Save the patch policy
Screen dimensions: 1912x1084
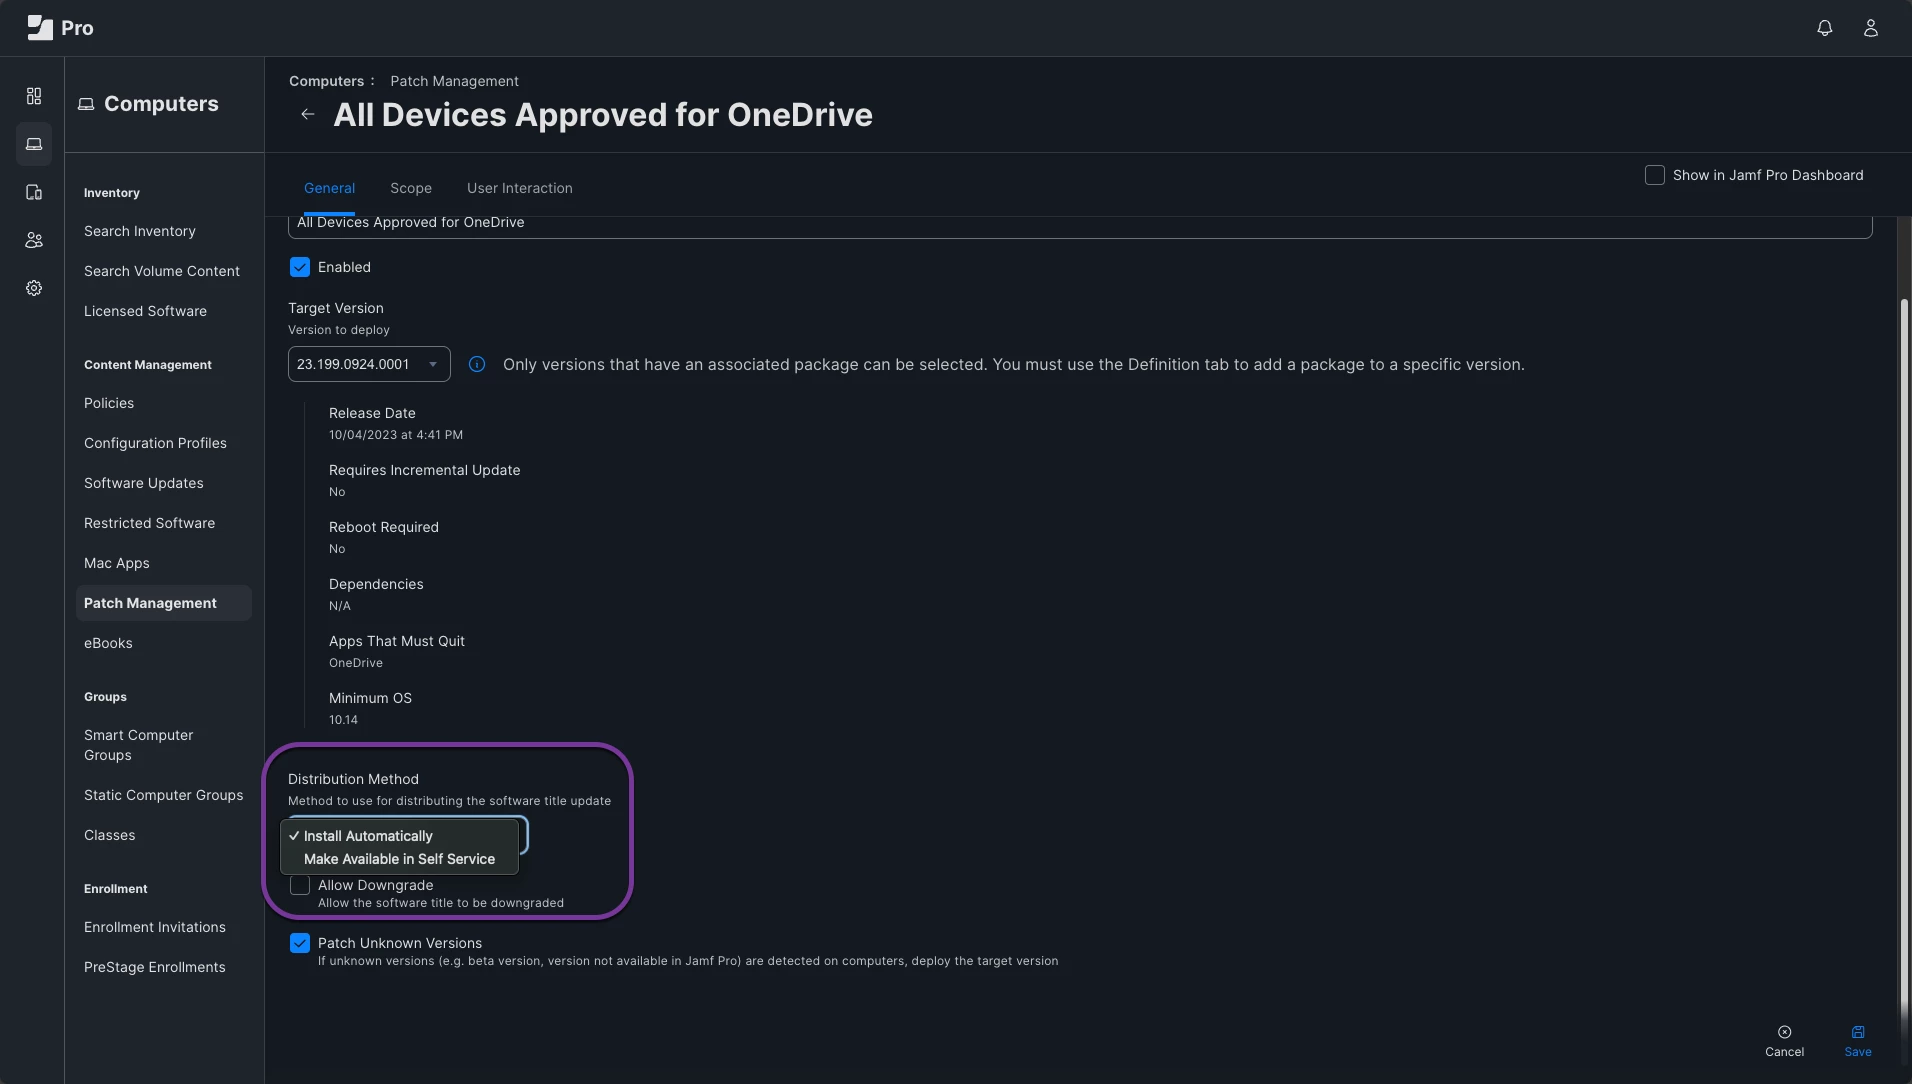pyautogui.click(x=1858, y=1041)
